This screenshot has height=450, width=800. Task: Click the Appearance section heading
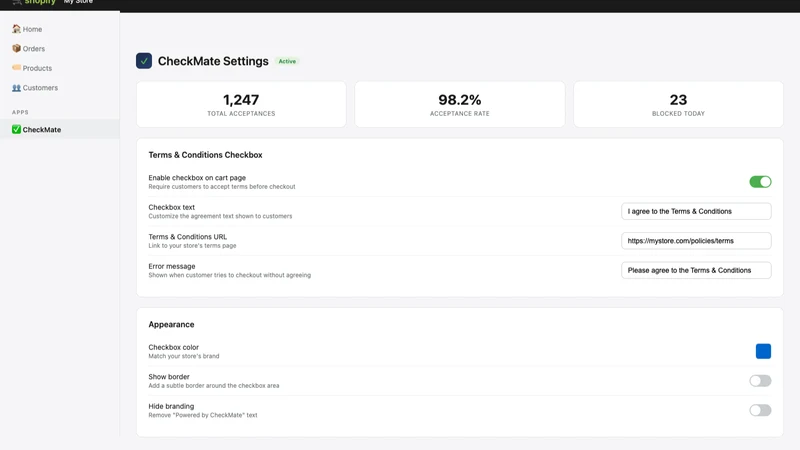[x=171, y=324]
